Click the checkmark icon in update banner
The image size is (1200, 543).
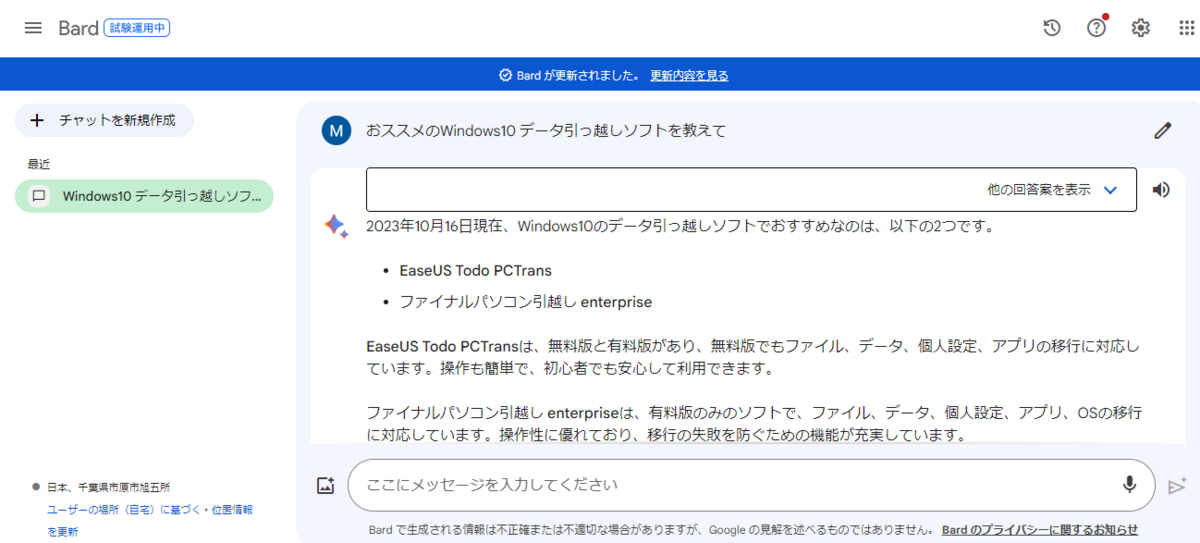pos(505,75)
